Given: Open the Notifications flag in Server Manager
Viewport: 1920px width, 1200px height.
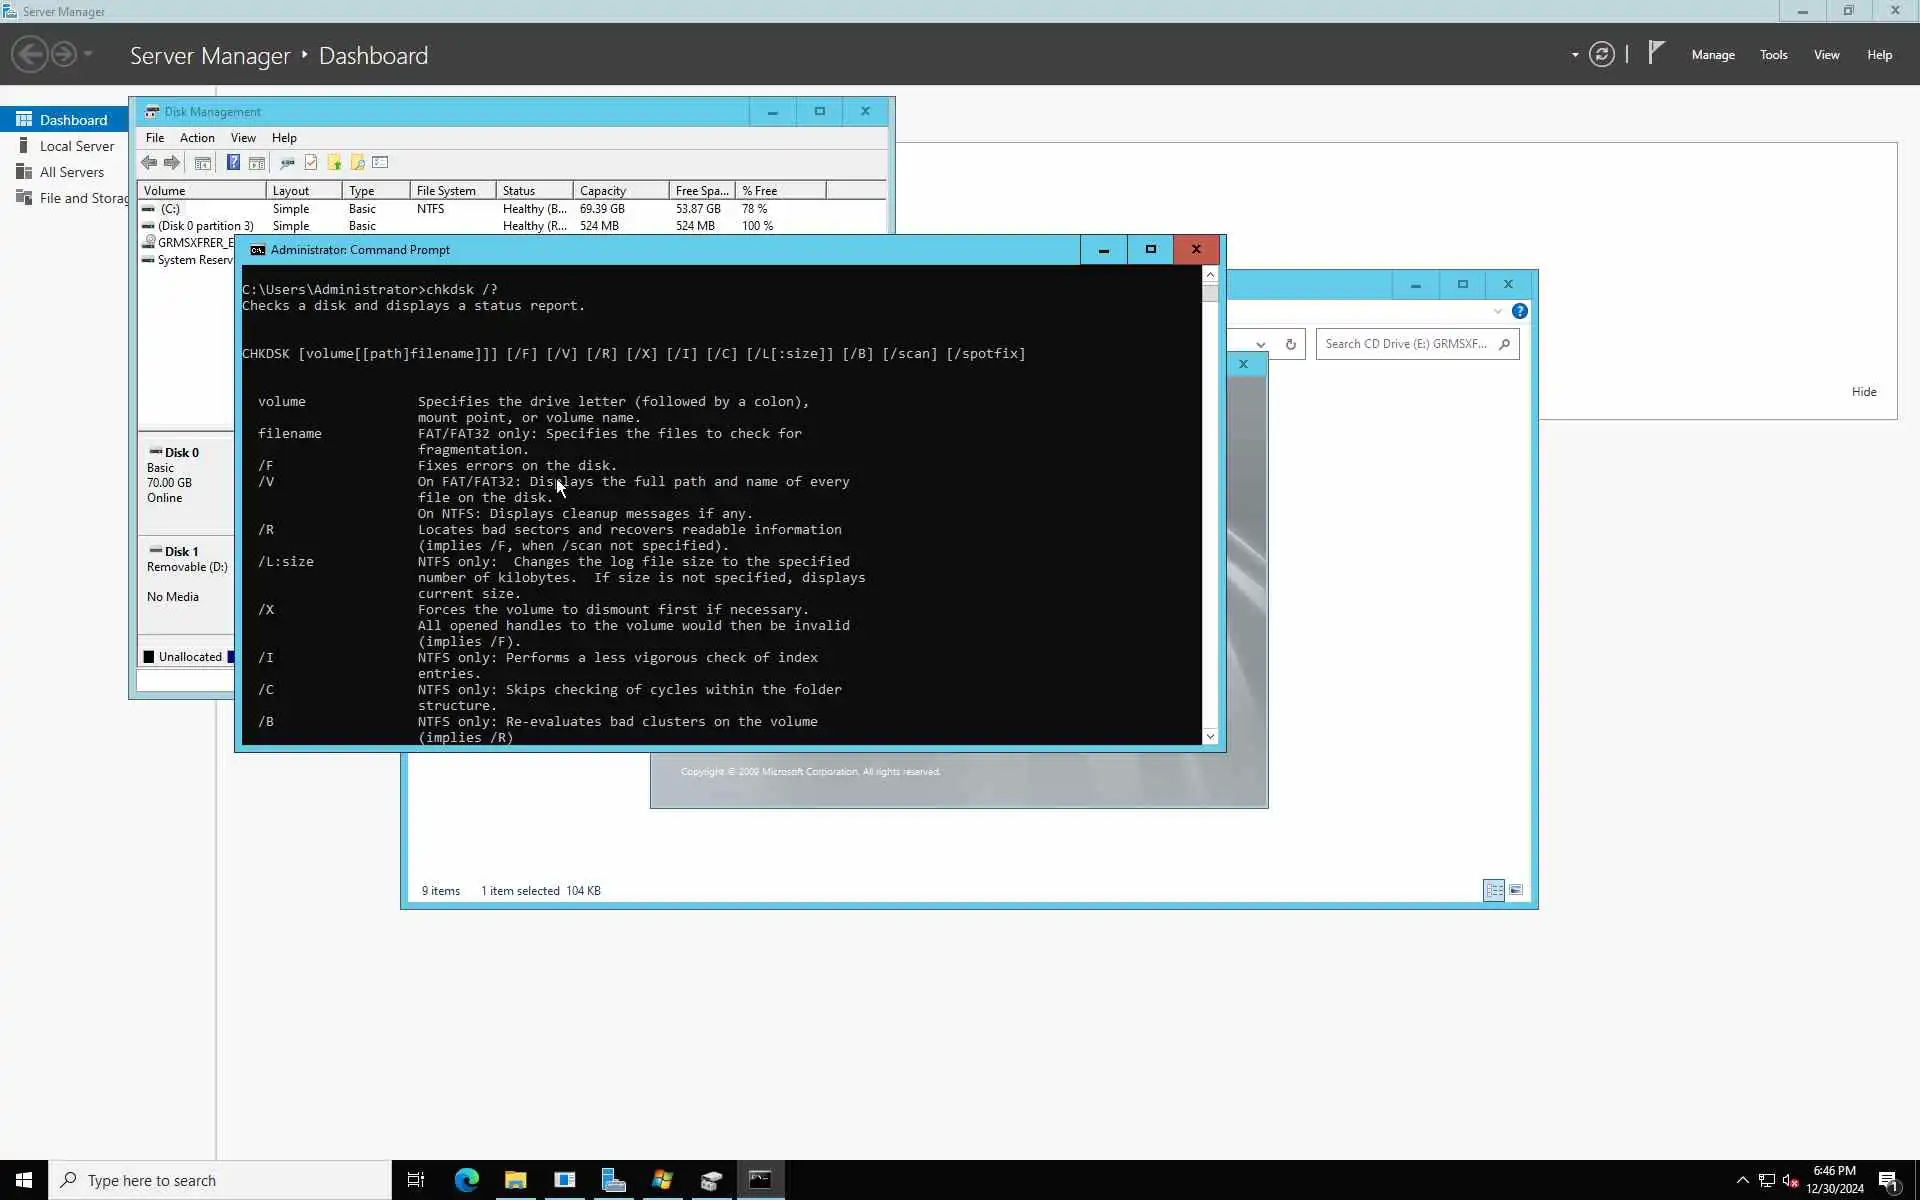Looking at the screenshot, I should [1656, 52].
